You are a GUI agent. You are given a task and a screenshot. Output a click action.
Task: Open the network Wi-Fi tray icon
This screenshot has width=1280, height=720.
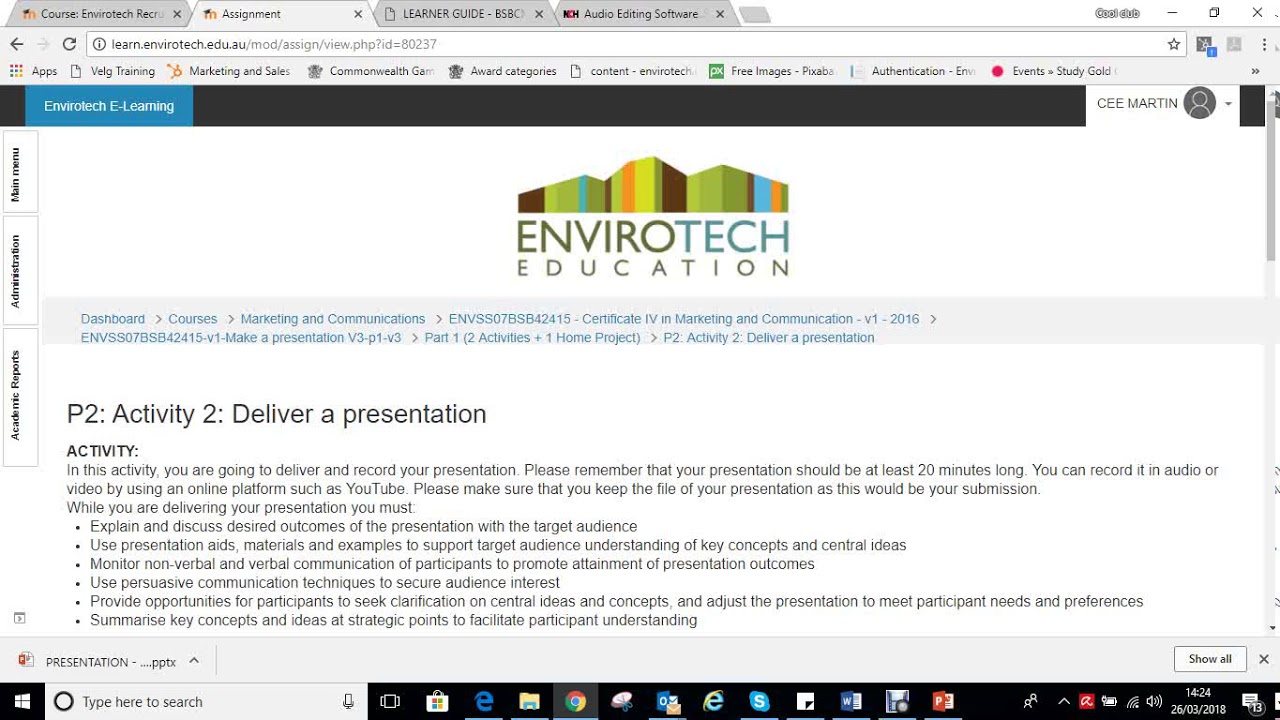coord(1132,701)
